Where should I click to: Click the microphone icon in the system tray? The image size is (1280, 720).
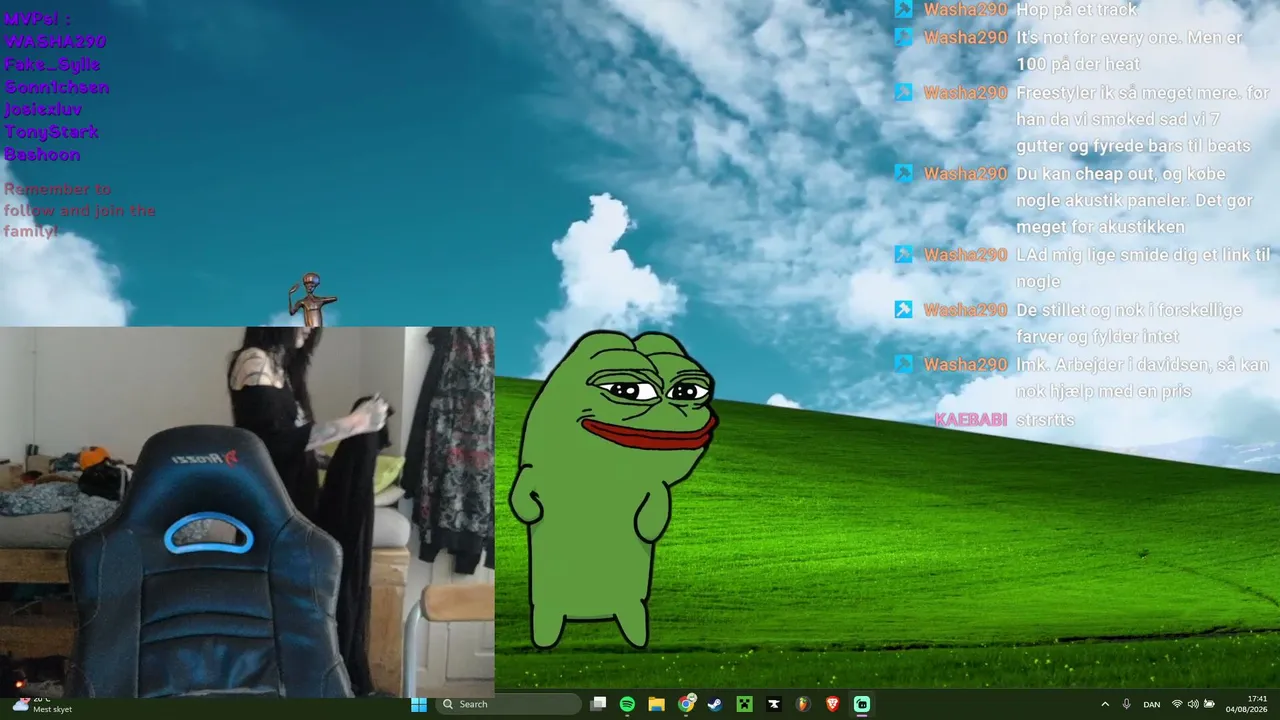click(1127, 704)
